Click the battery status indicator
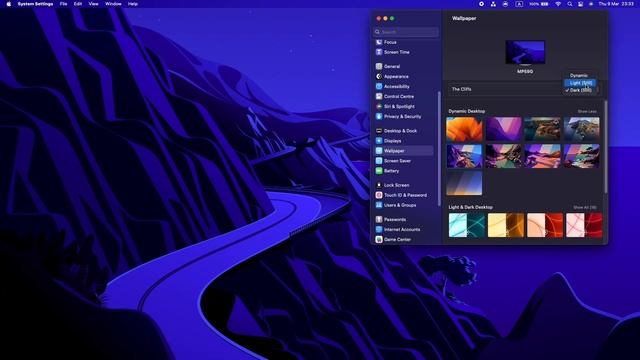This screenshot has width=640, height=360. coord(539,4)
